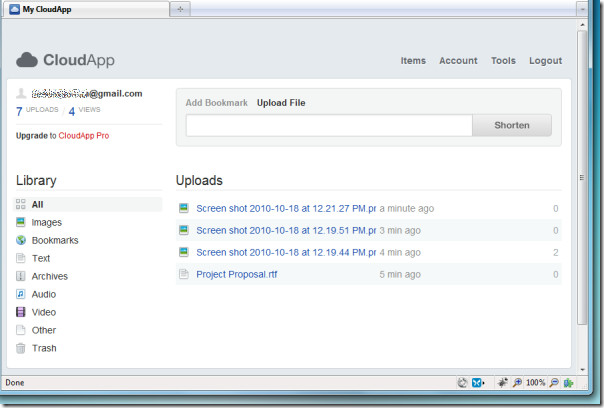Select Text in the Library list
Image resolution: width=604 pixels, height=408 pixels.
[41, 258]
